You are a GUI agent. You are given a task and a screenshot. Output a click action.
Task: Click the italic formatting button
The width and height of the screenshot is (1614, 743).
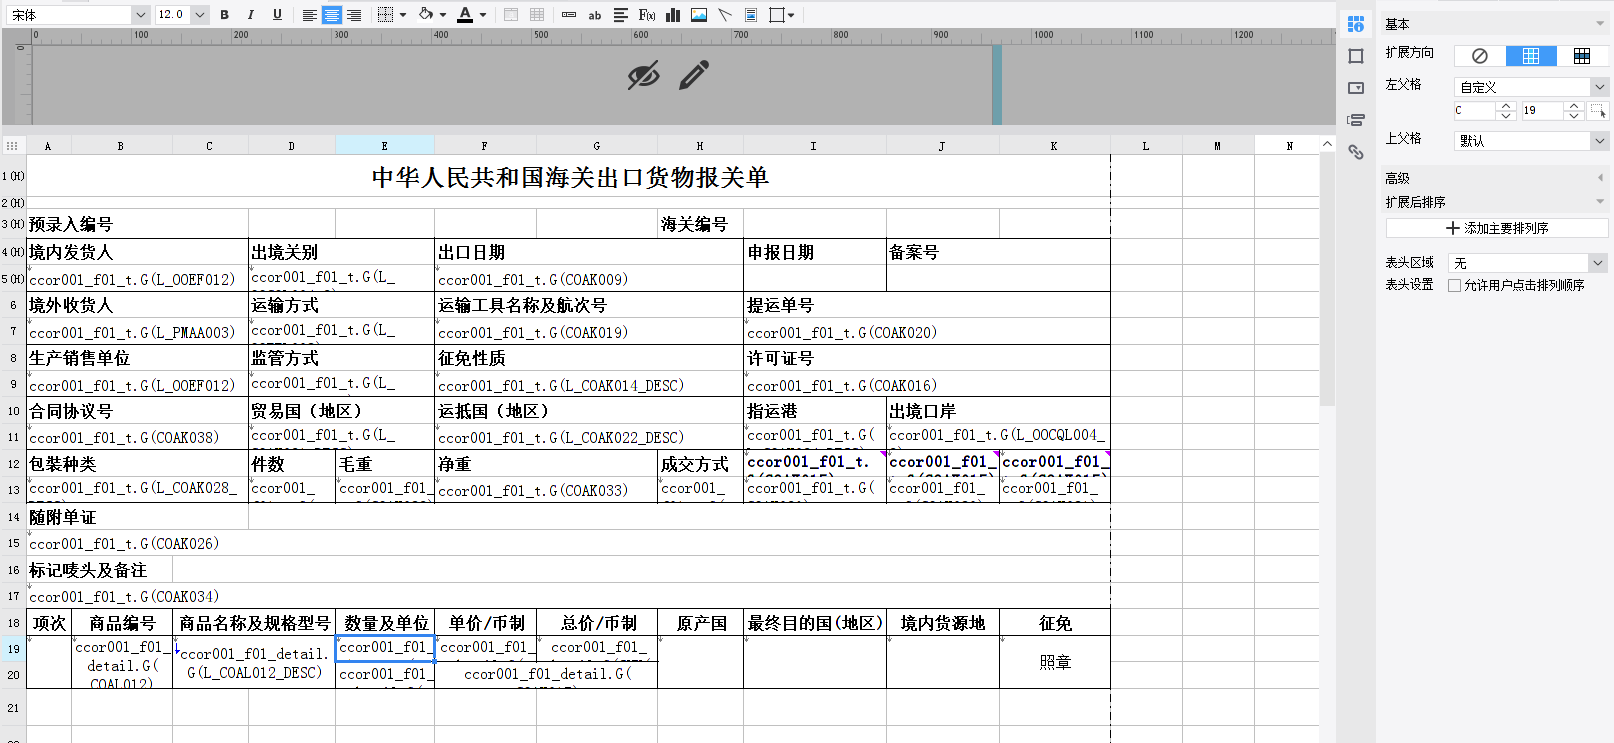(x=250, y=15)
